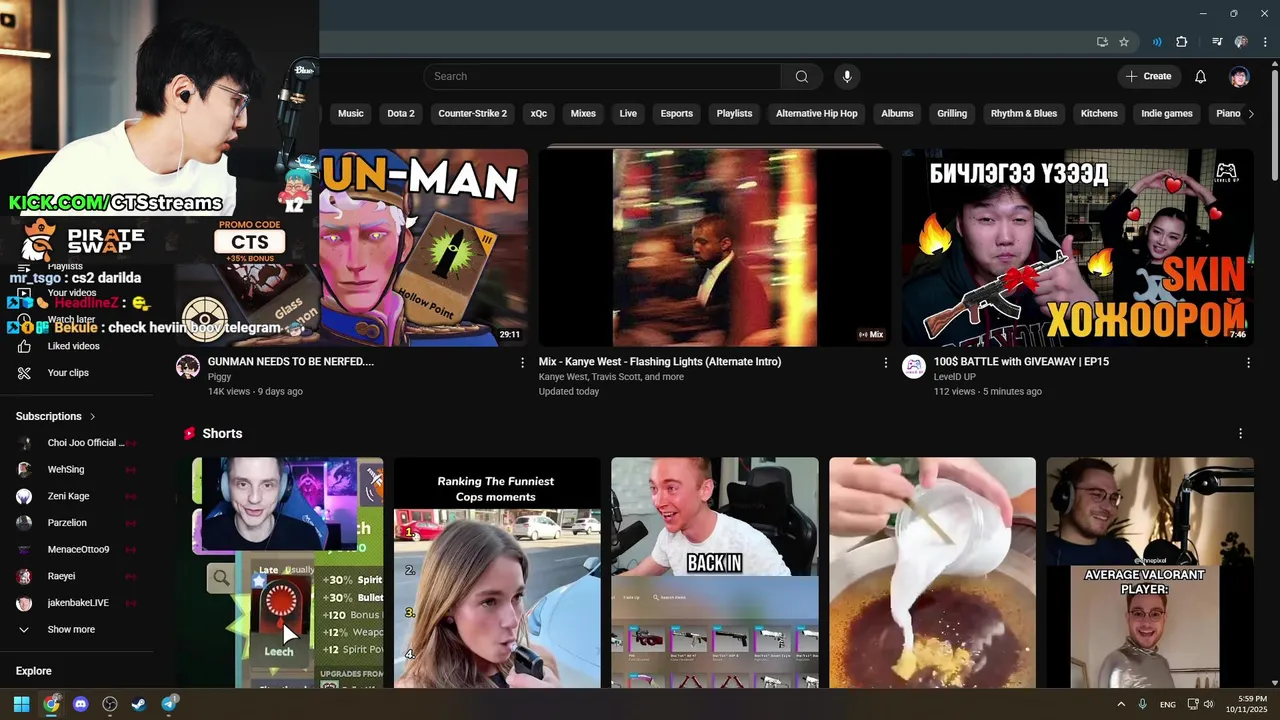Click the blue sound-wave extension icon

pos(1157,42)
